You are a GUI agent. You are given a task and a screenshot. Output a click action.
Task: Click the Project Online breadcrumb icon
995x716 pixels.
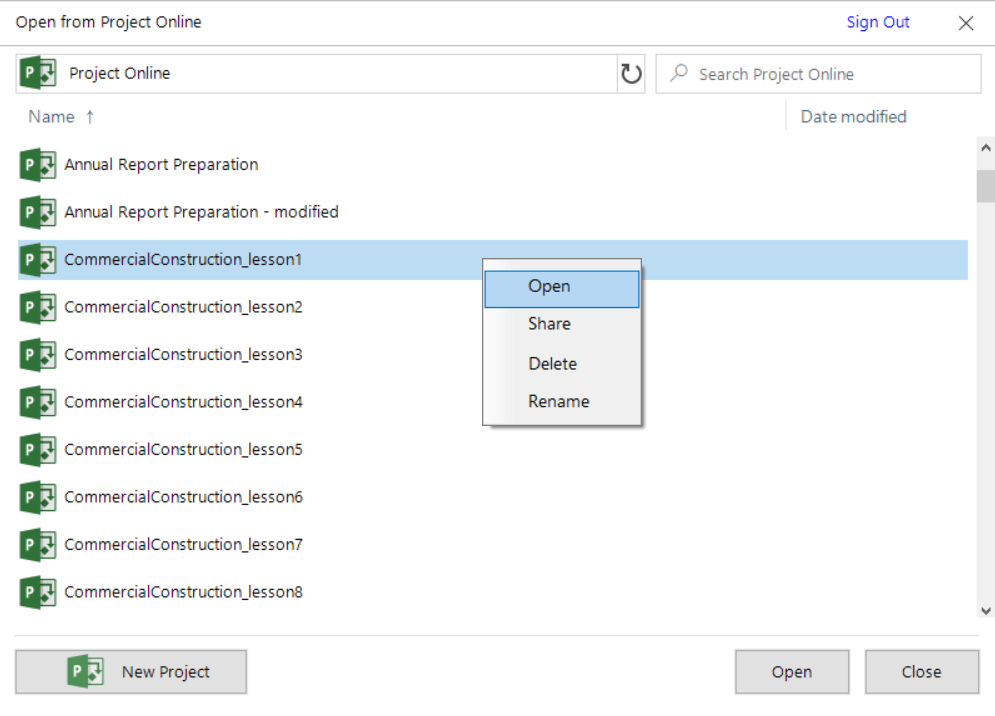[38, 72]
